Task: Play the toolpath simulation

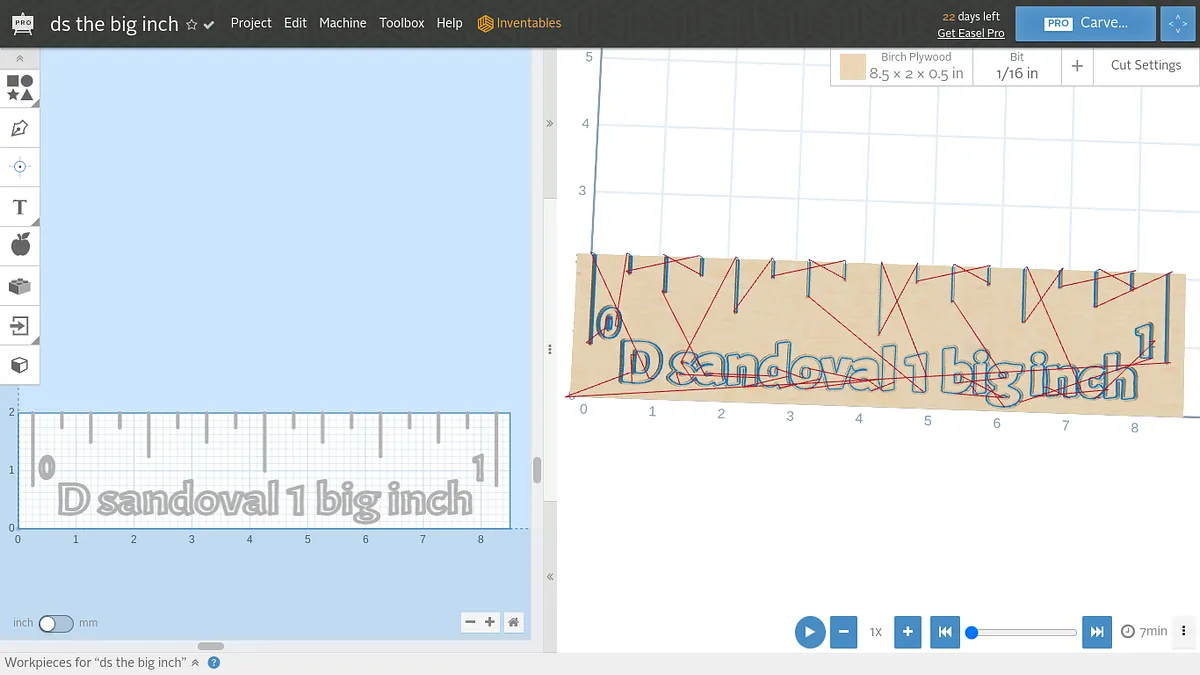Action: pyautogui.click(x=809, y=632)
